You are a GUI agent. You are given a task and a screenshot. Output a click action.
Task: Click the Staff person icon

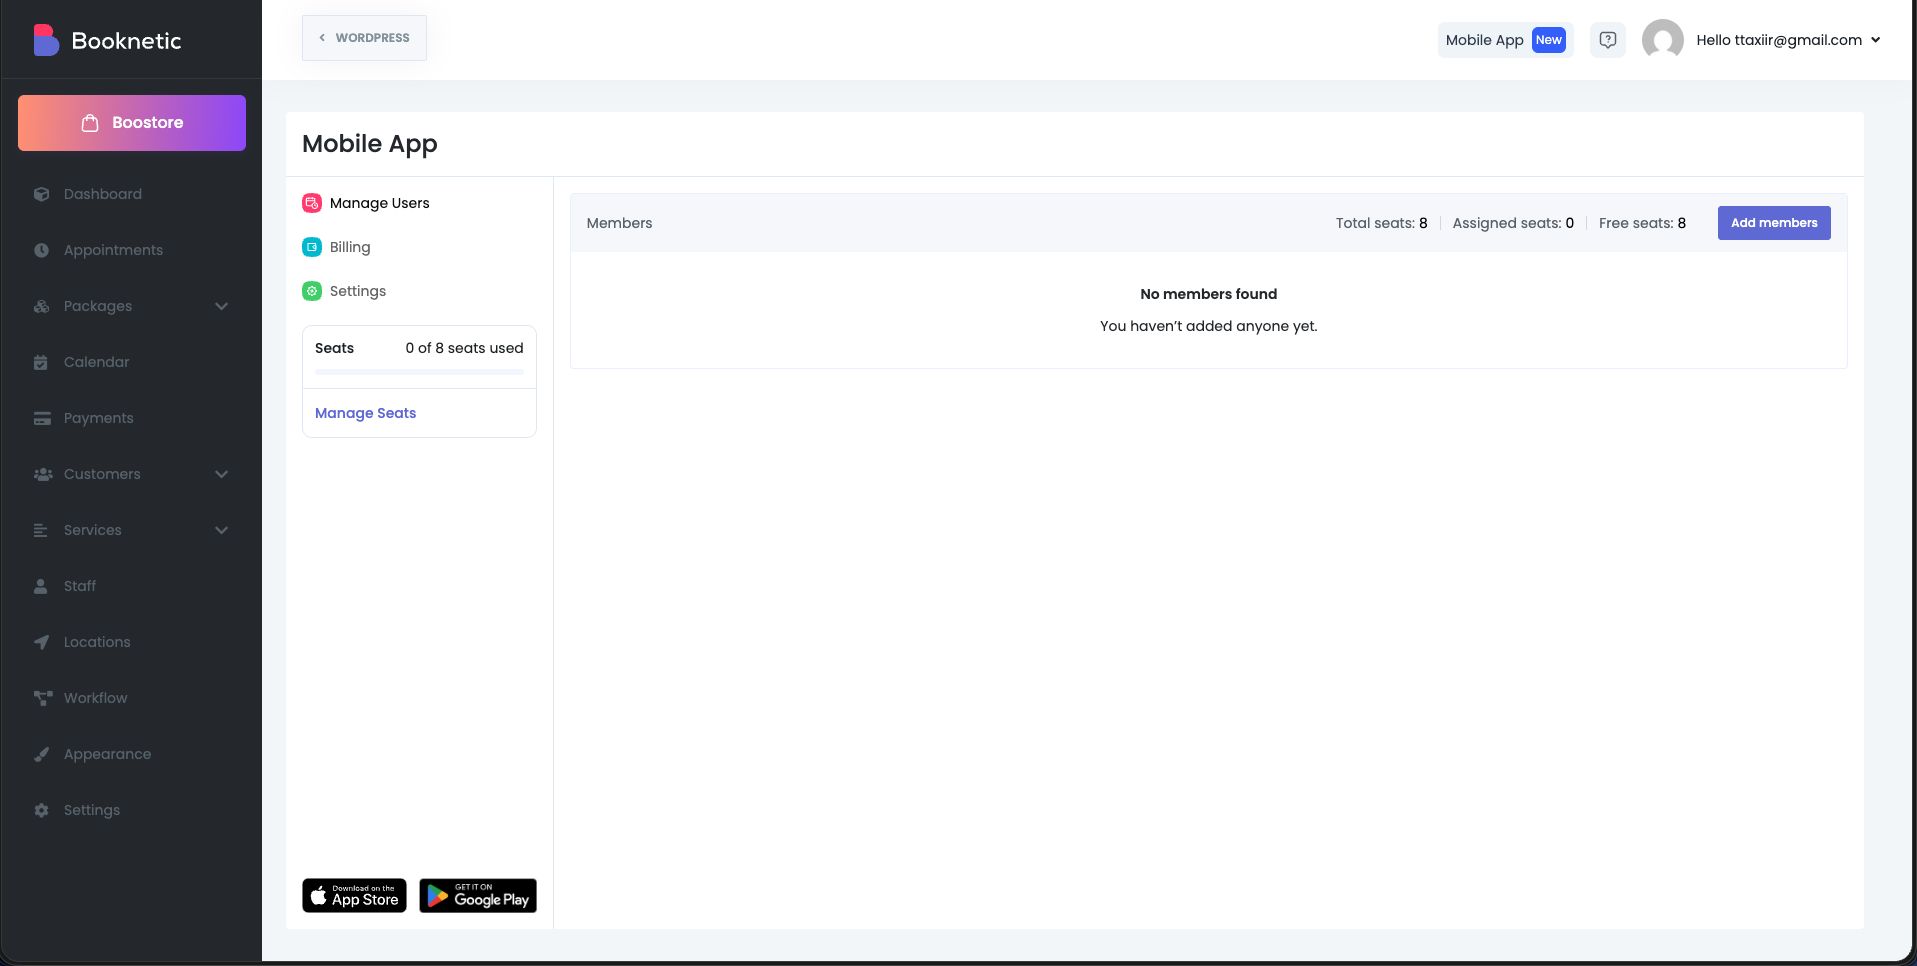[41, 586]
